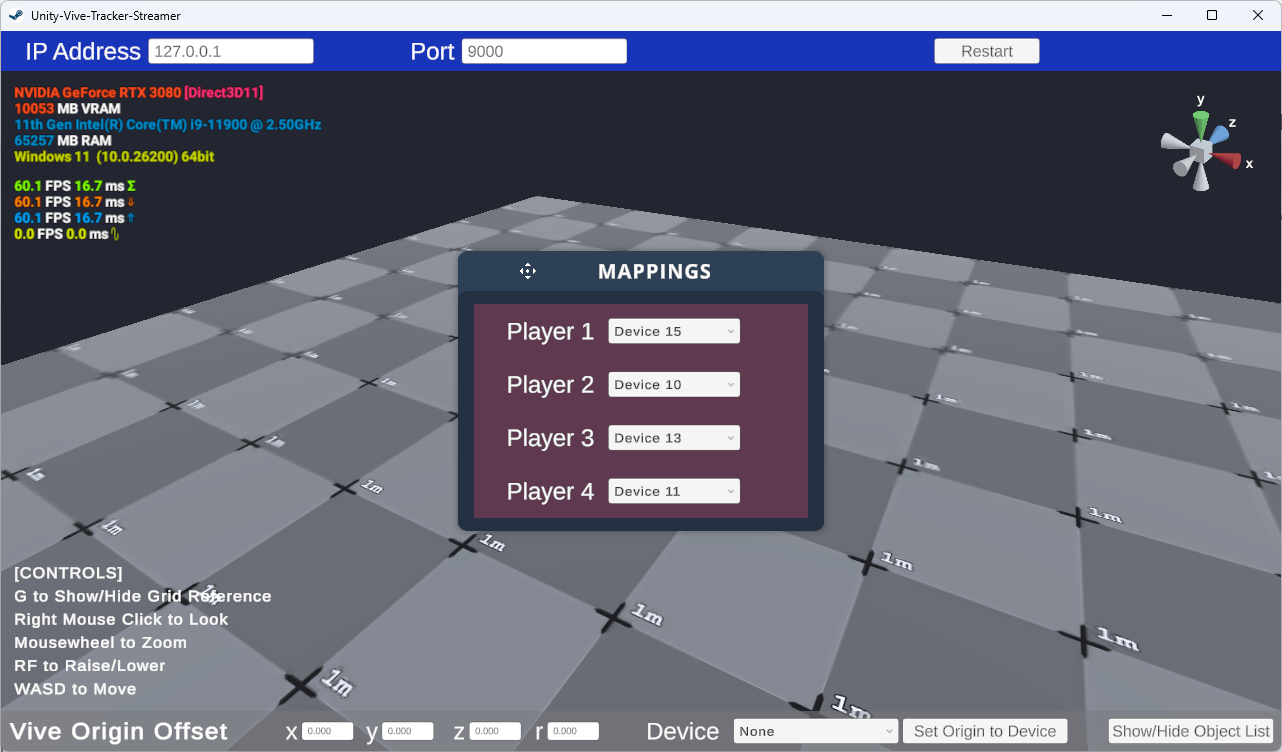Screen dimensions: 1282x752
Task: Click the Windows 11 version text
Action: tap(114, 157)
